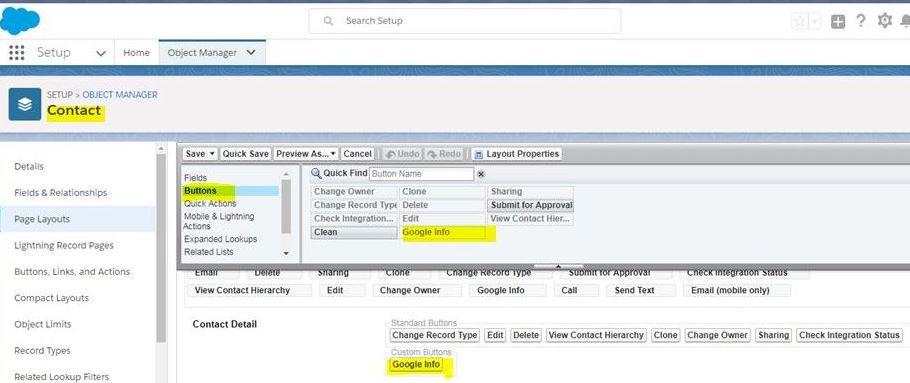Select Quick Actions palette category

[x=210, y=204]
